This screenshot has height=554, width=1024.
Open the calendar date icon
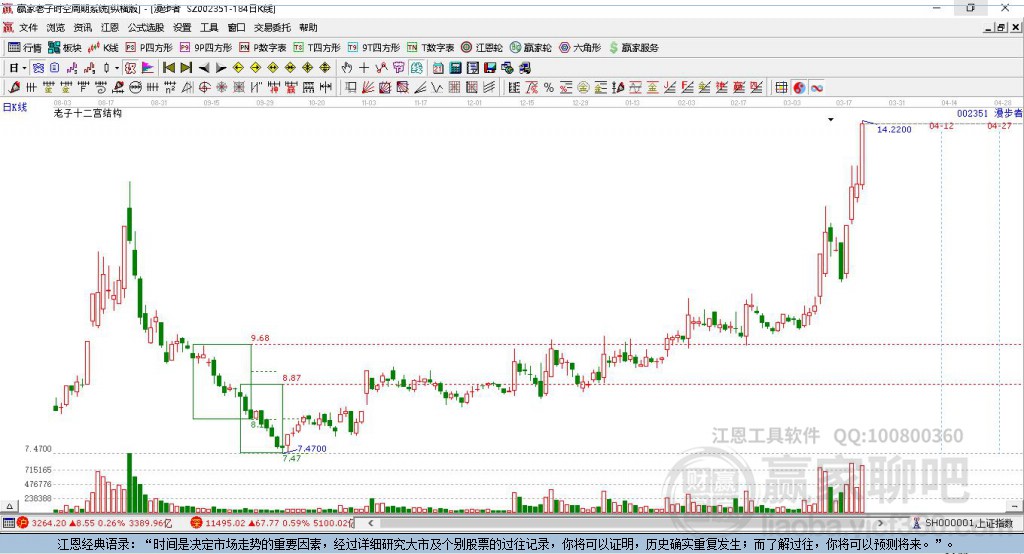(438, 68)
